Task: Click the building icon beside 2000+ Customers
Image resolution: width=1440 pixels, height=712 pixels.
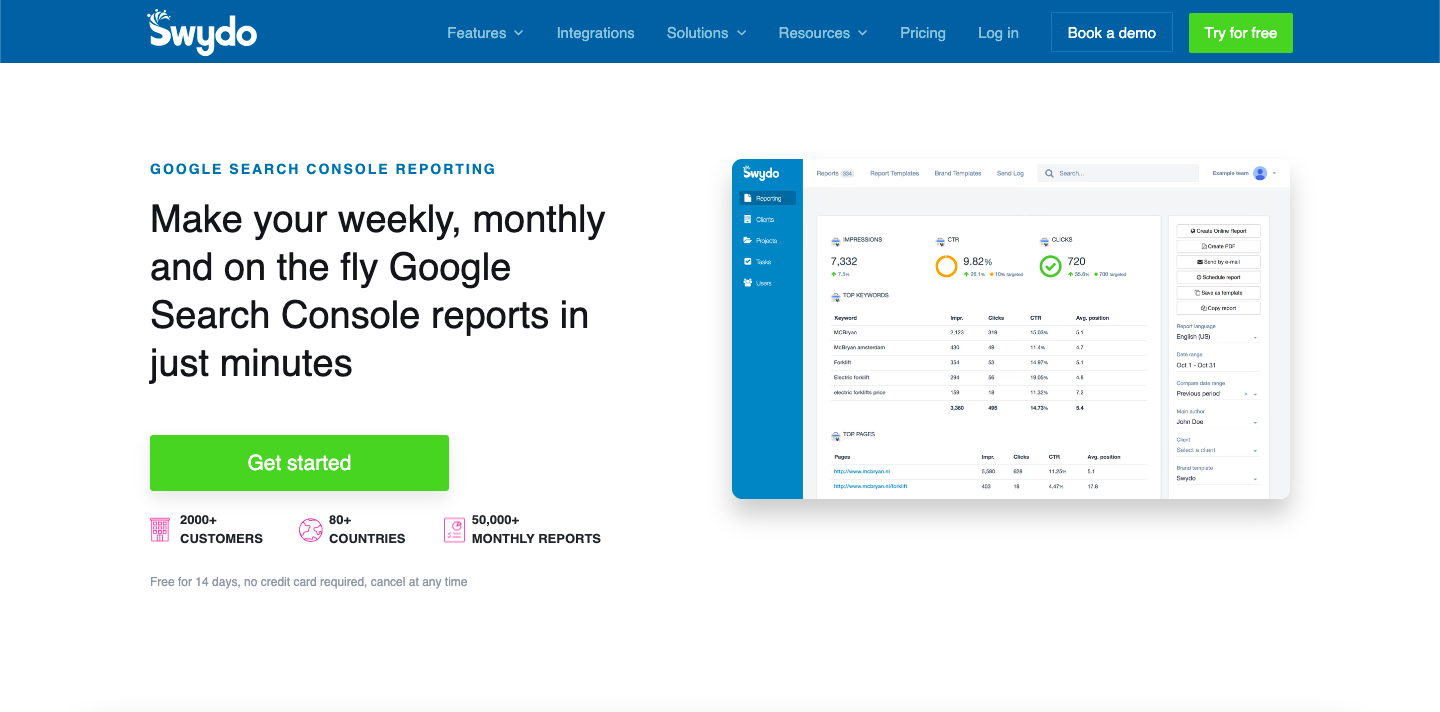Action: tap(160, 530)
